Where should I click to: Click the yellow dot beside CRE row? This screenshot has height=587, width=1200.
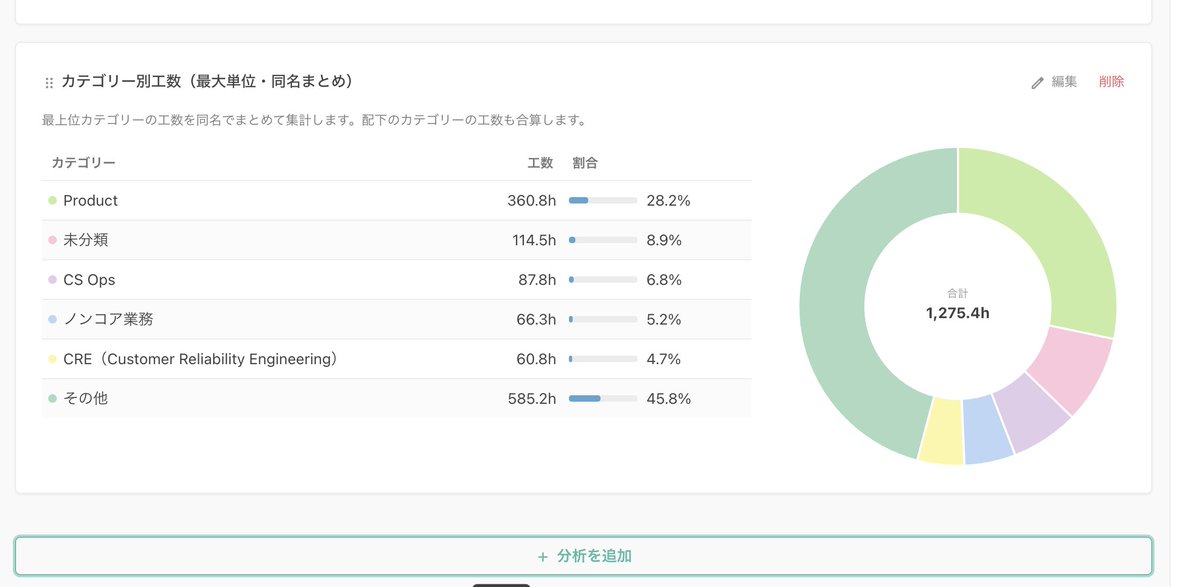tap(52, 358)
